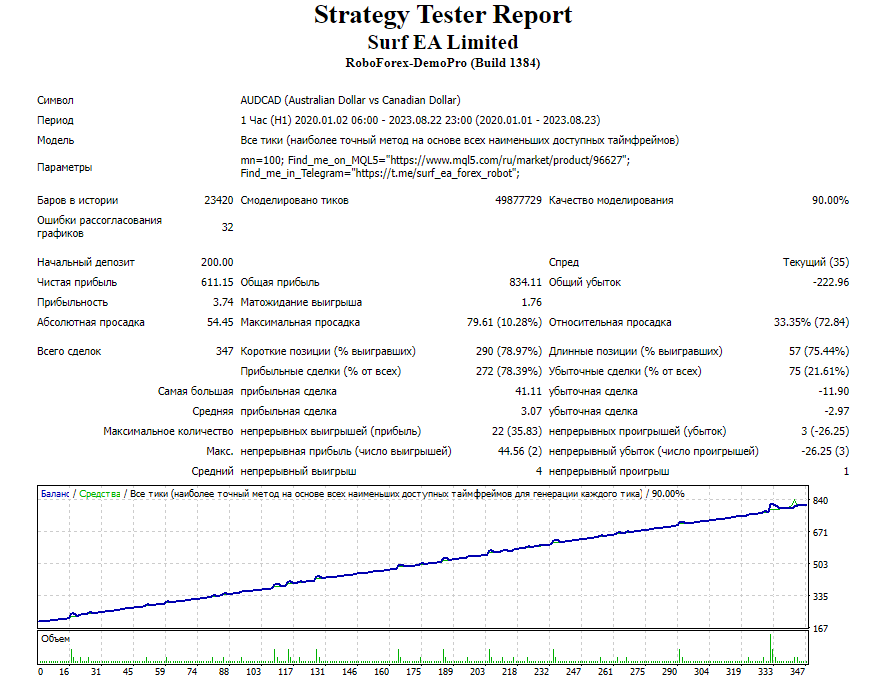Click 'Матожидание выигрыша' label
Viewport: 871px width, 683px height.
(301, 303)
